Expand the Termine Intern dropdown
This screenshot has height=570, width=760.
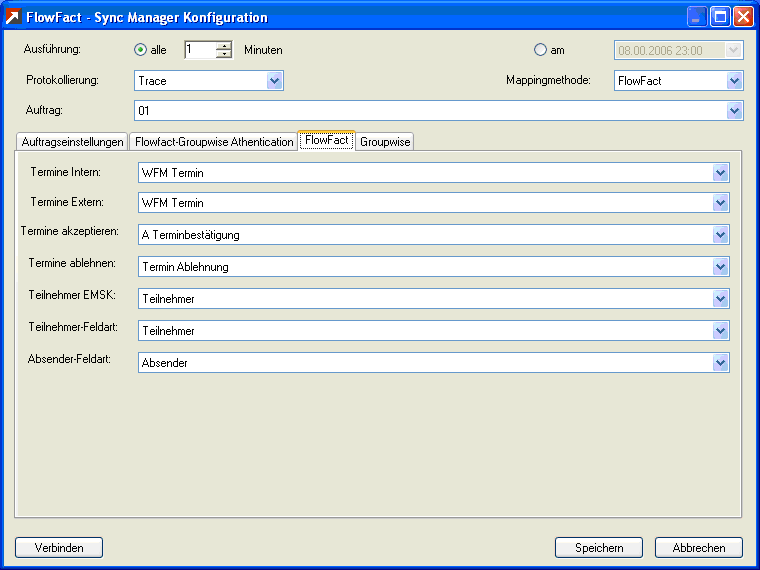(x=720, y=173)
